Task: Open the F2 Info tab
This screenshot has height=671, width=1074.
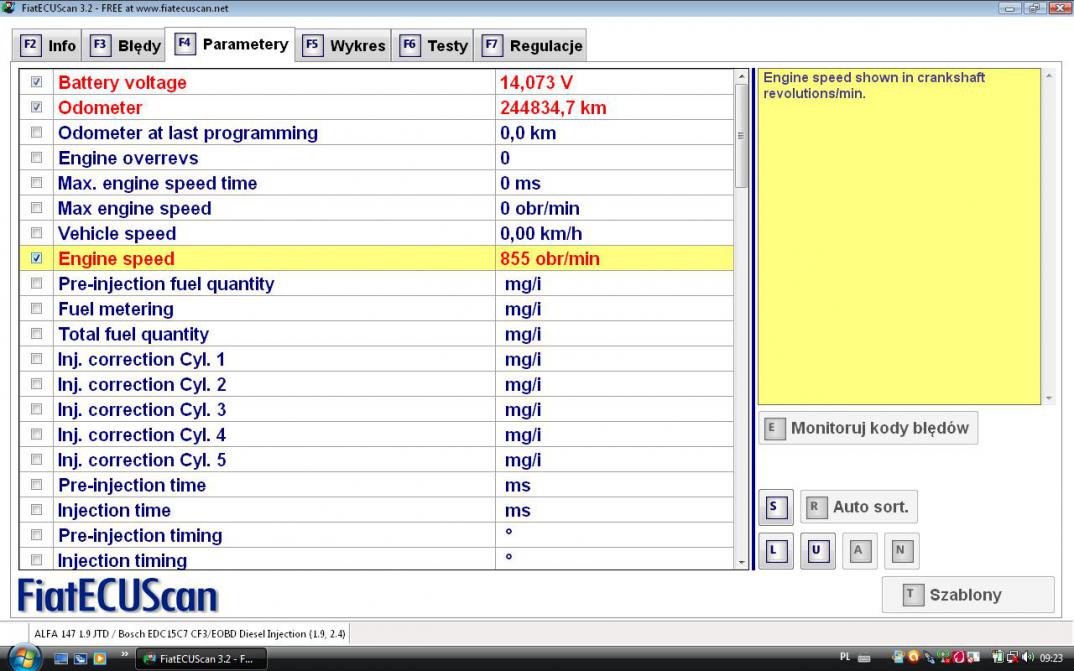Action: [47, 46]
